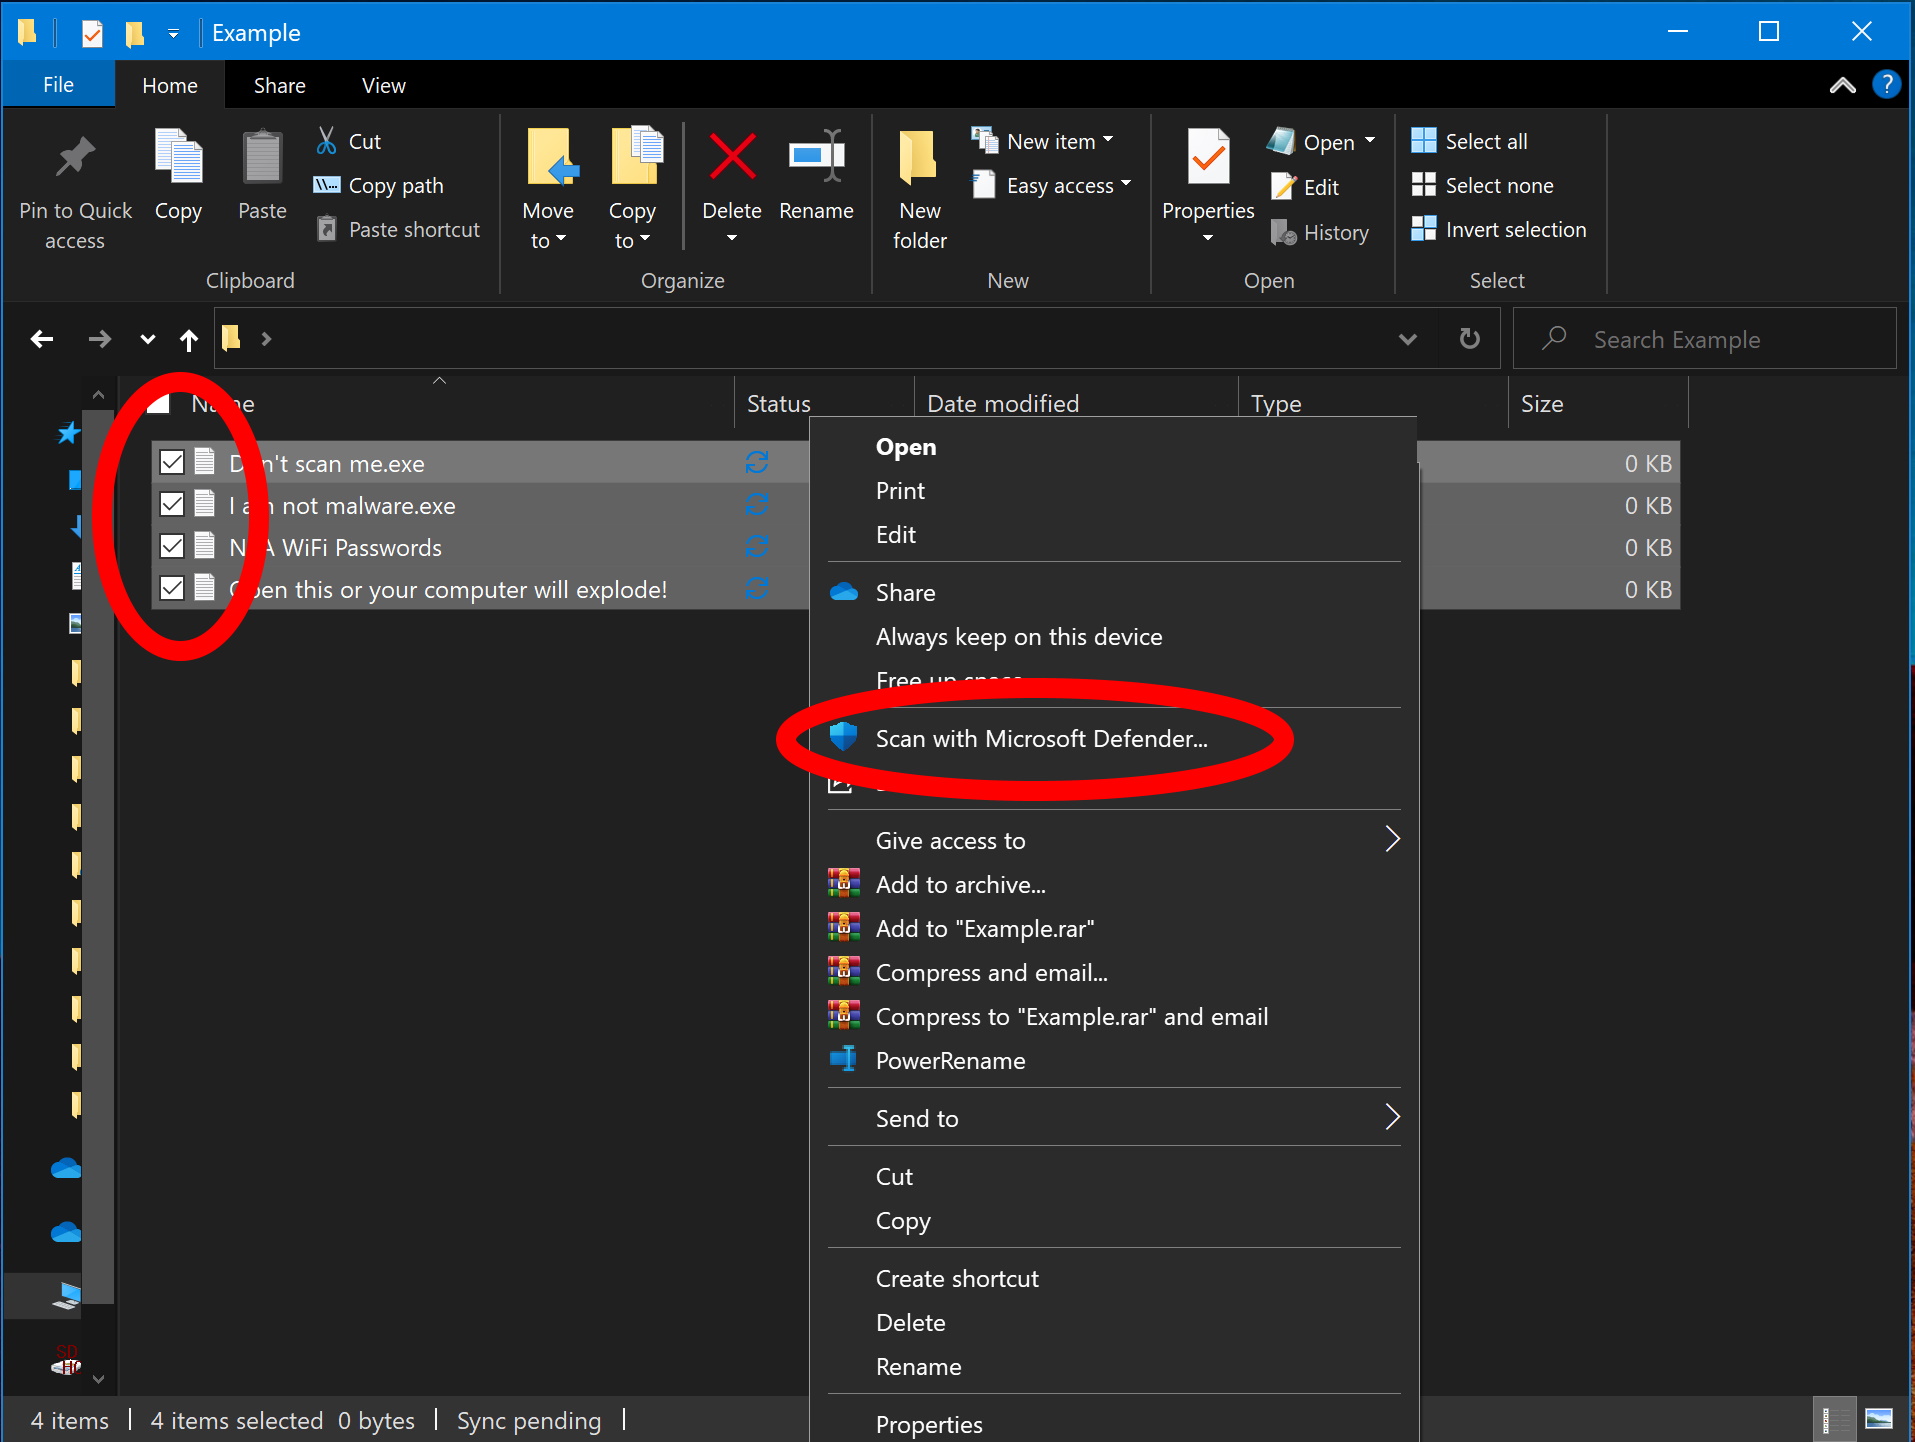The width and height of the screenshot is (1915, 1442).
Task: Delete selected files with the red X
Action: pyautogui.click(x=731, y=185)
